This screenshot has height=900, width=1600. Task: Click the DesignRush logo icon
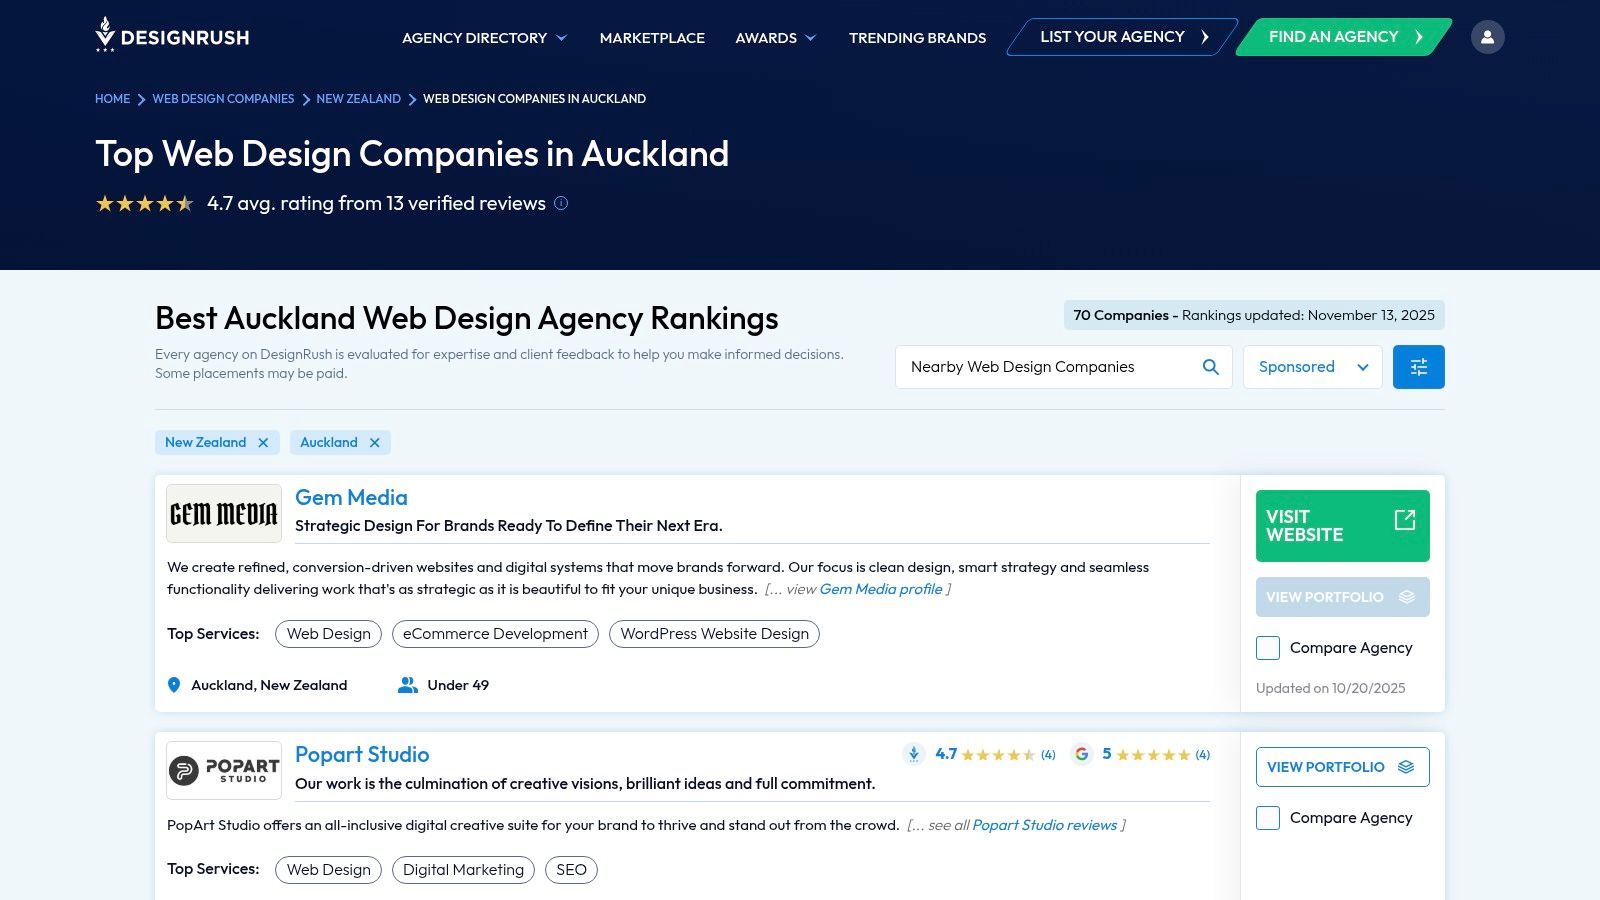click(x=107, y=35)
